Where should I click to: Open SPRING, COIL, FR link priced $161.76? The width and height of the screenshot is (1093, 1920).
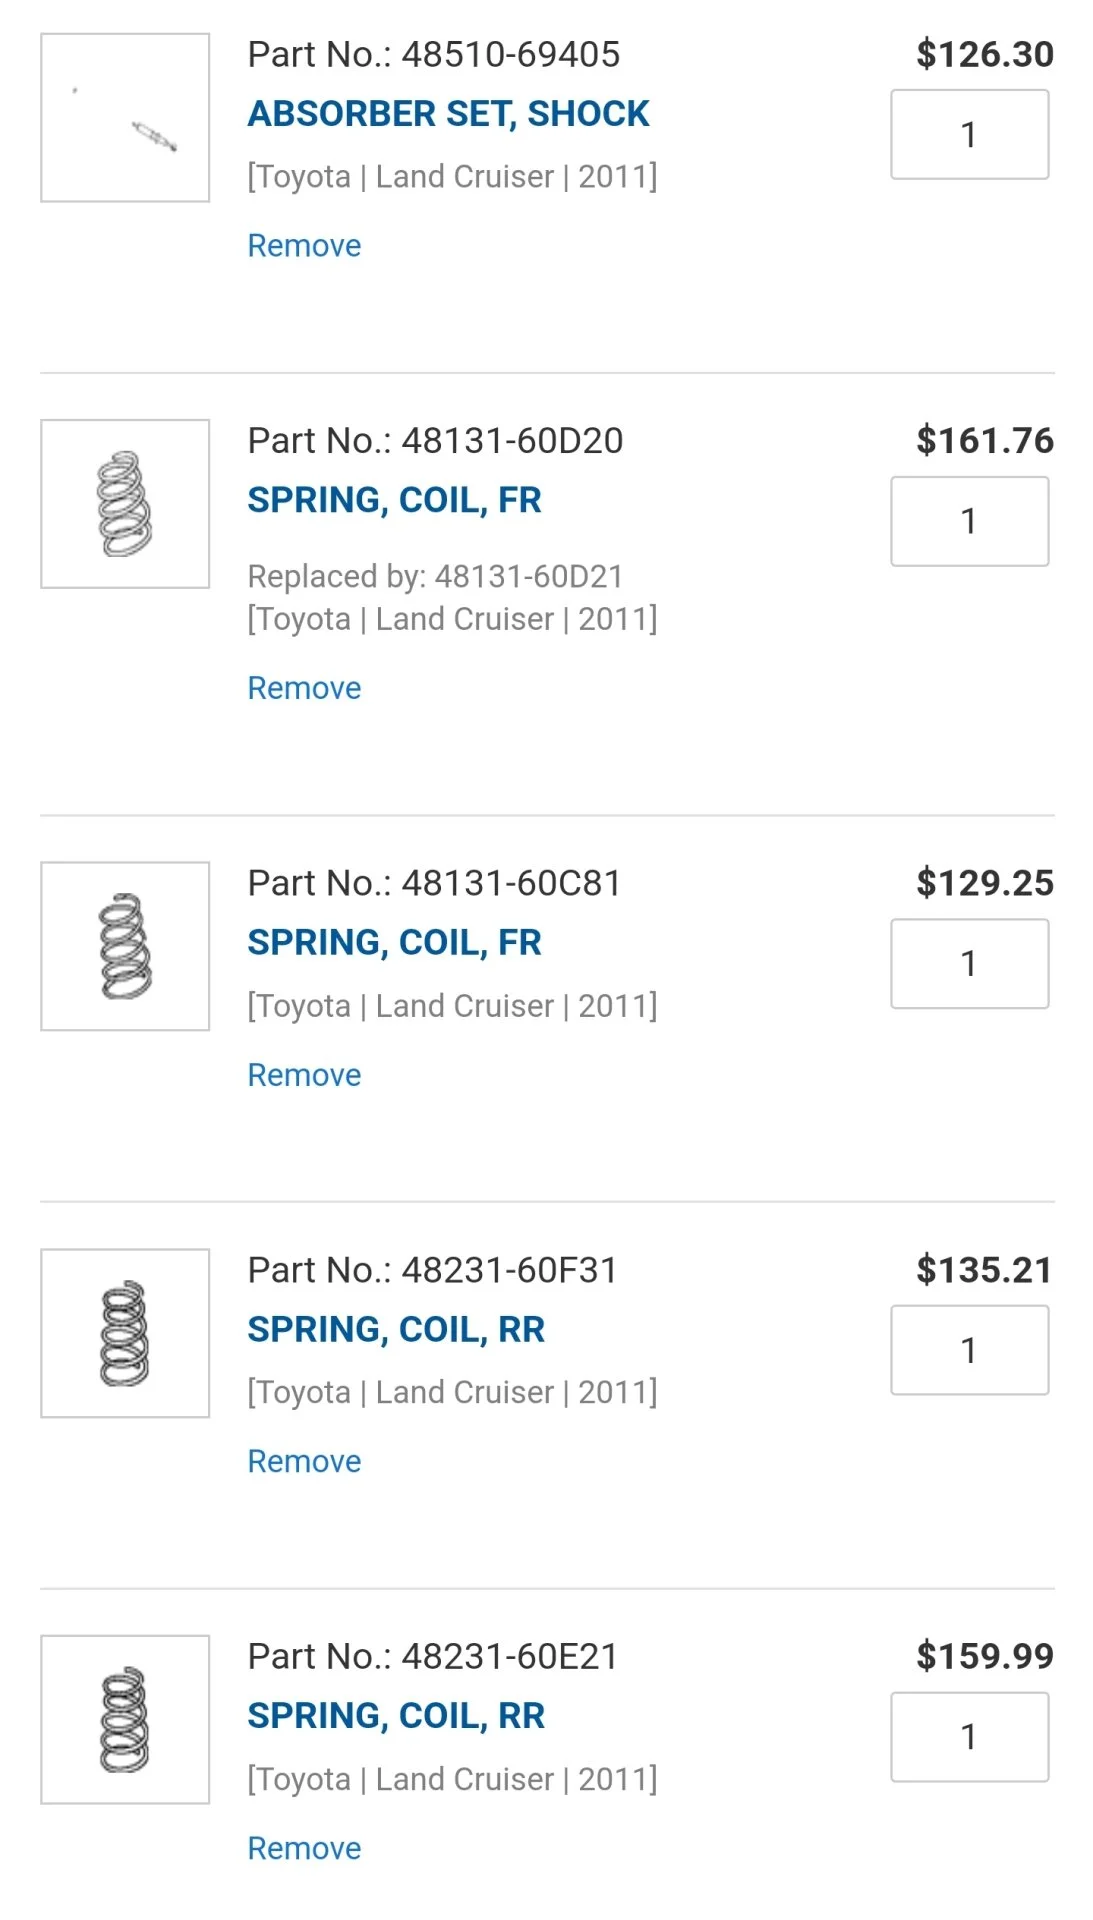(x=394, y=500)
